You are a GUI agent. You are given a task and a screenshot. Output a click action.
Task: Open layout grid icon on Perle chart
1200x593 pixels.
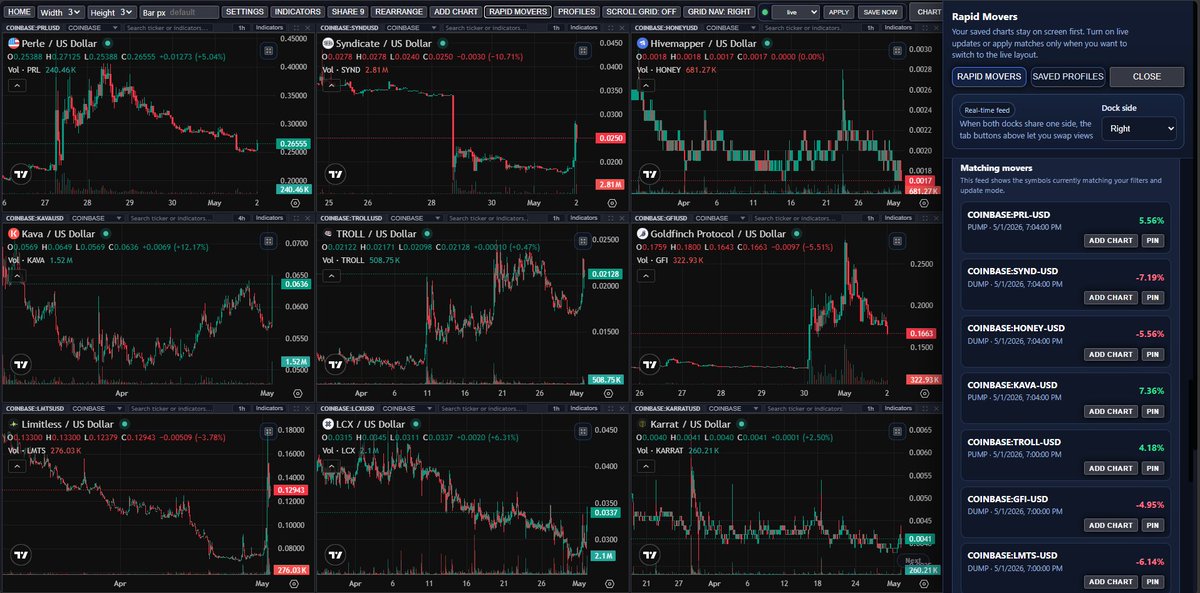pyautogui.click(x=268, y=50)
